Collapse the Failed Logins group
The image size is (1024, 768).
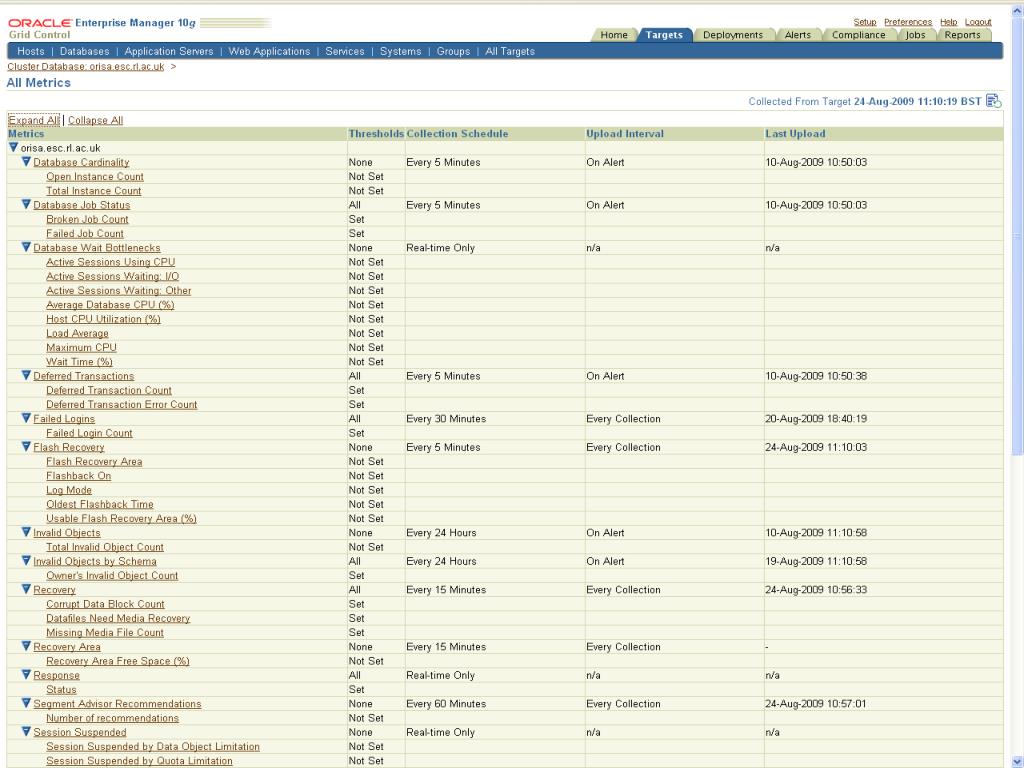26,418
